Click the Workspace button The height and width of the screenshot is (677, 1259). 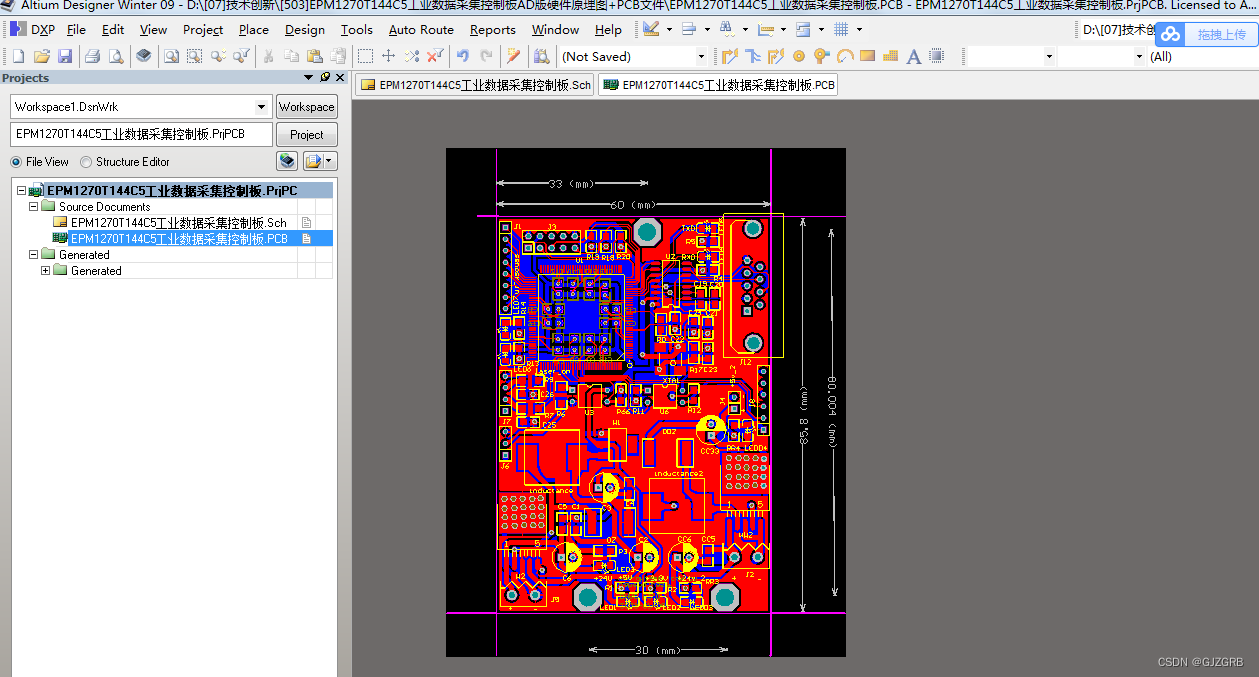pos(307,107)
